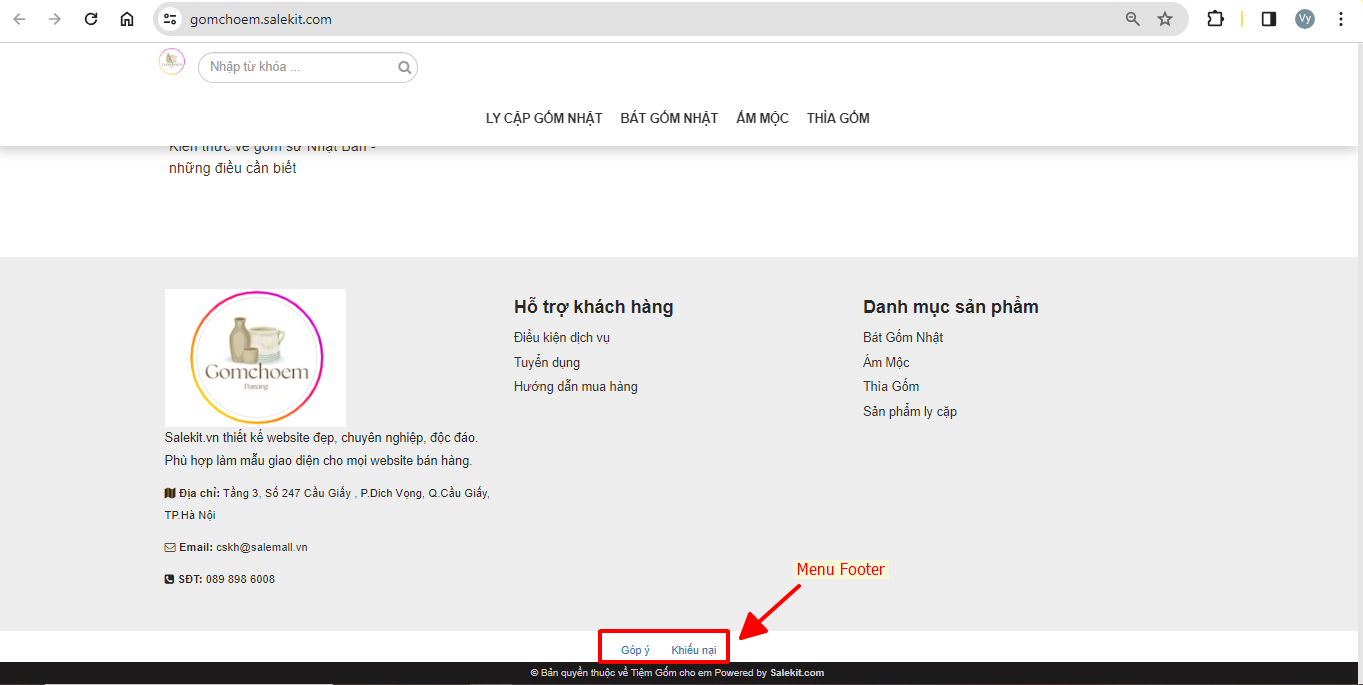Click the Góp ý footer link
Viewport: 1363px width, 685px height.
(635, 650)
